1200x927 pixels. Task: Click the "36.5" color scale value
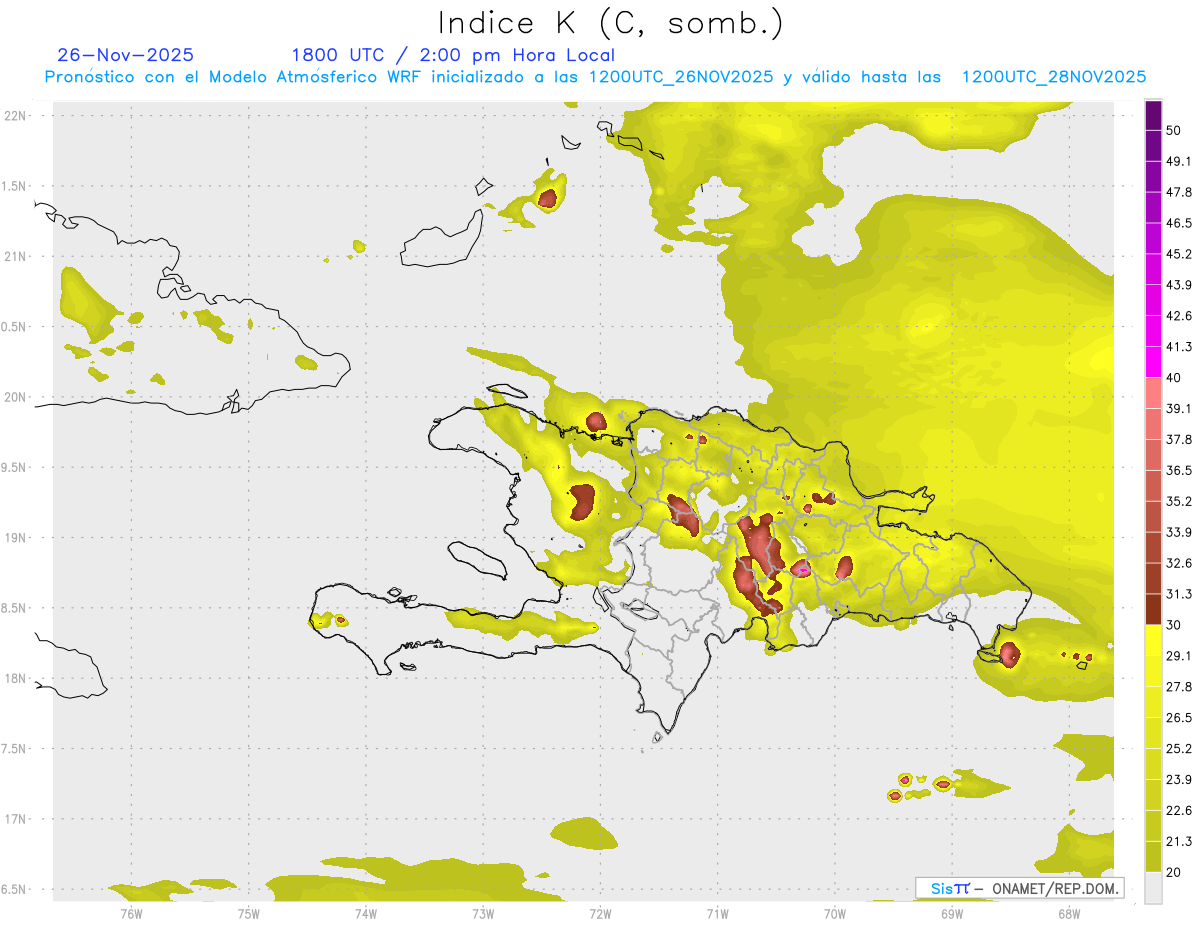point(1179,470)
